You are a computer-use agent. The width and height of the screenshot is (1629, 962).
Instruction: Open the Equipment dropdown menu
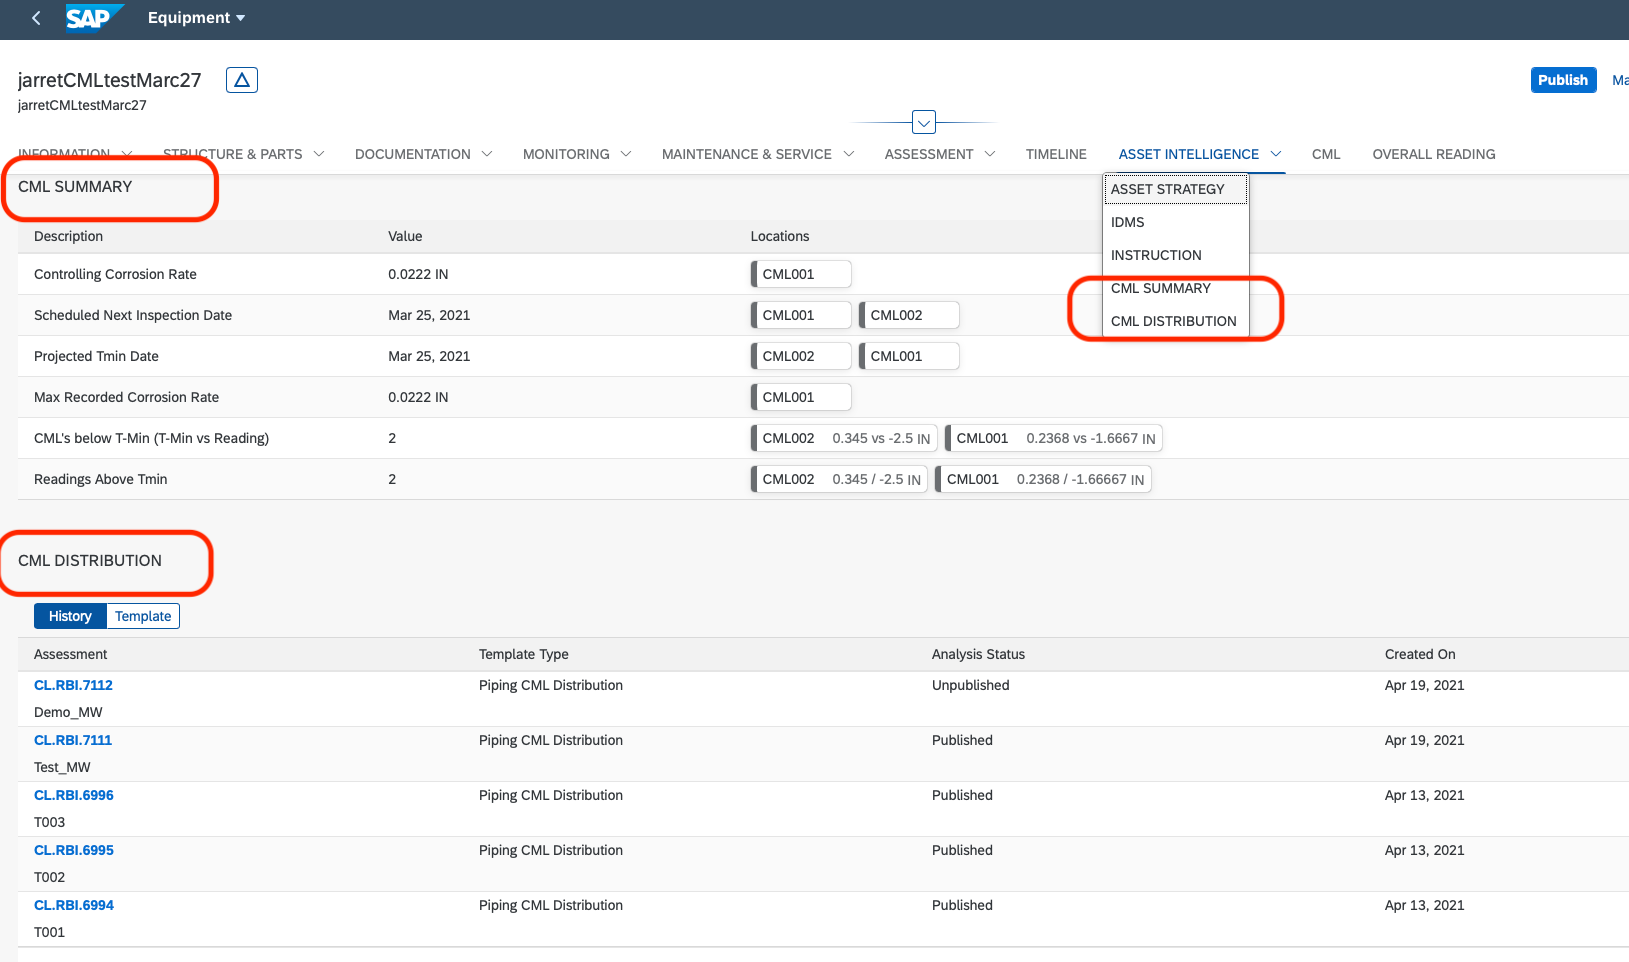click(x=196, y=18)
